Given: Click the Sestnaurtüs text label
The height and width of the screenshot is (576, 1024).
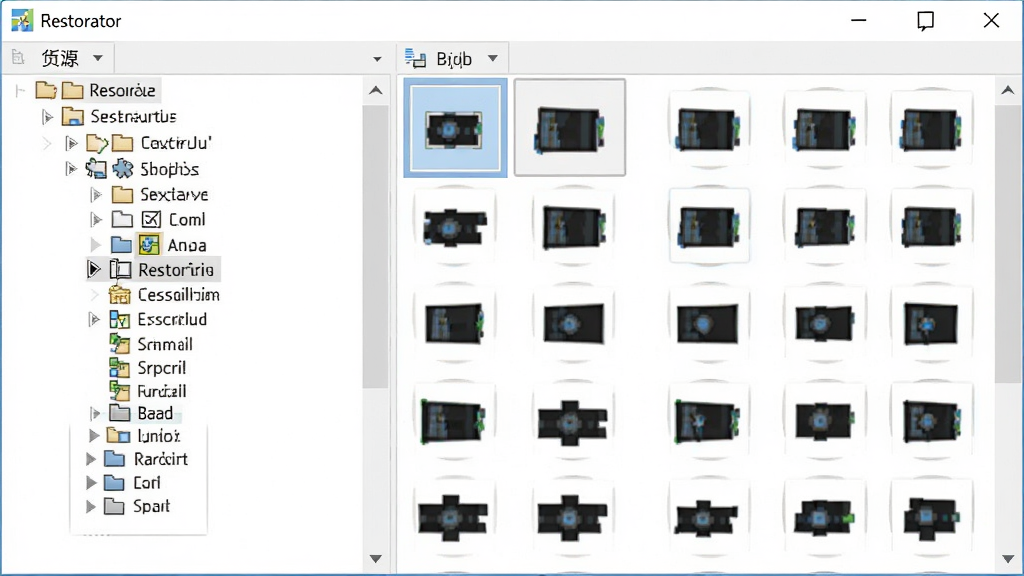Looking at the screenshot, I should pyautogui.click(x=133, y=117).
